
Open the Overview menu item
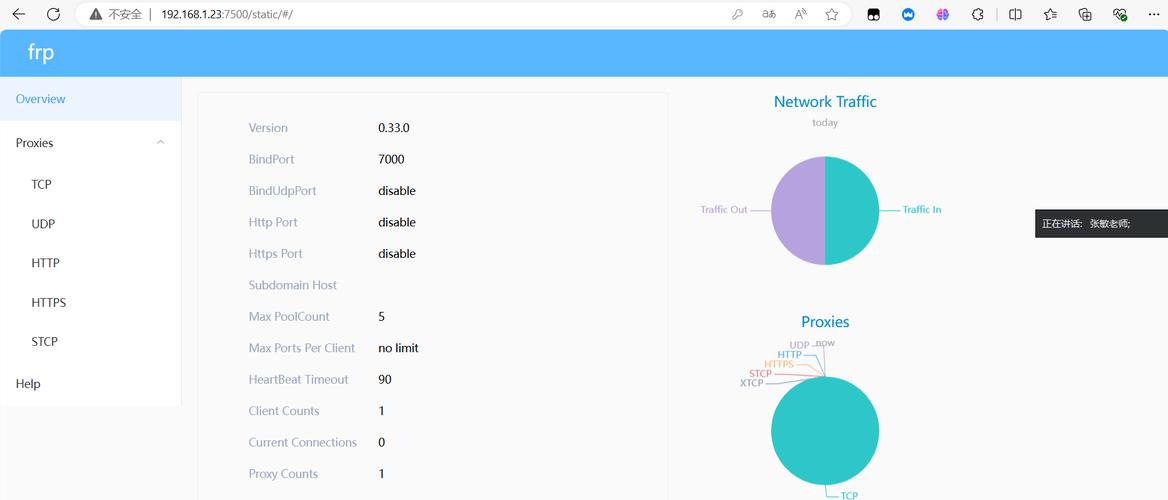click(90, 99)
